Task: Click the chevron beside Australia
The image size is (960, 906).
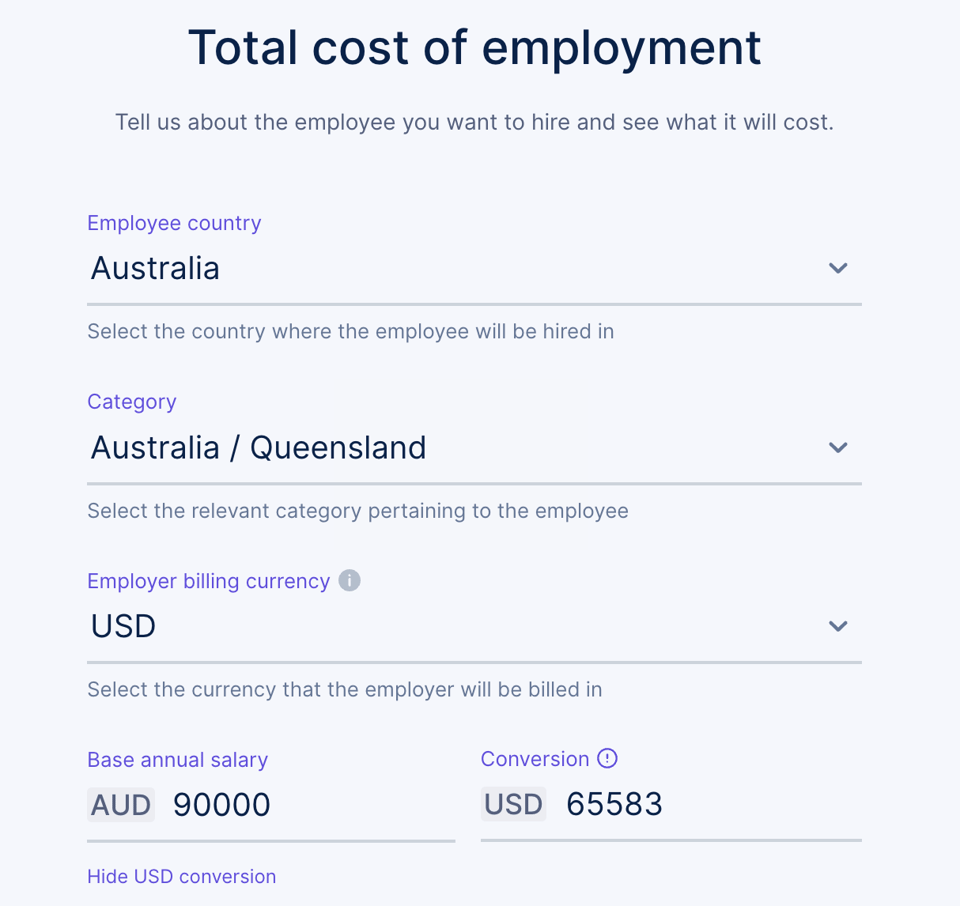Action: [x=838, y=268]
